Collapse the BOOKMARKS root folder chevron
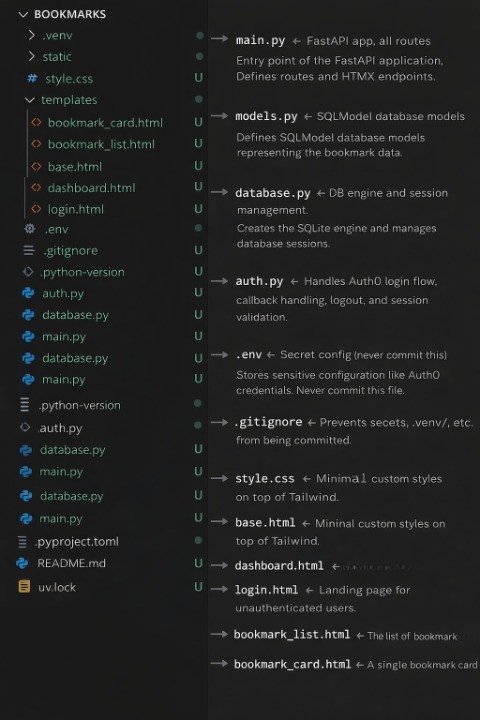Image resolution: width=480 pixels, height=720 pixels. pos(23,15)
